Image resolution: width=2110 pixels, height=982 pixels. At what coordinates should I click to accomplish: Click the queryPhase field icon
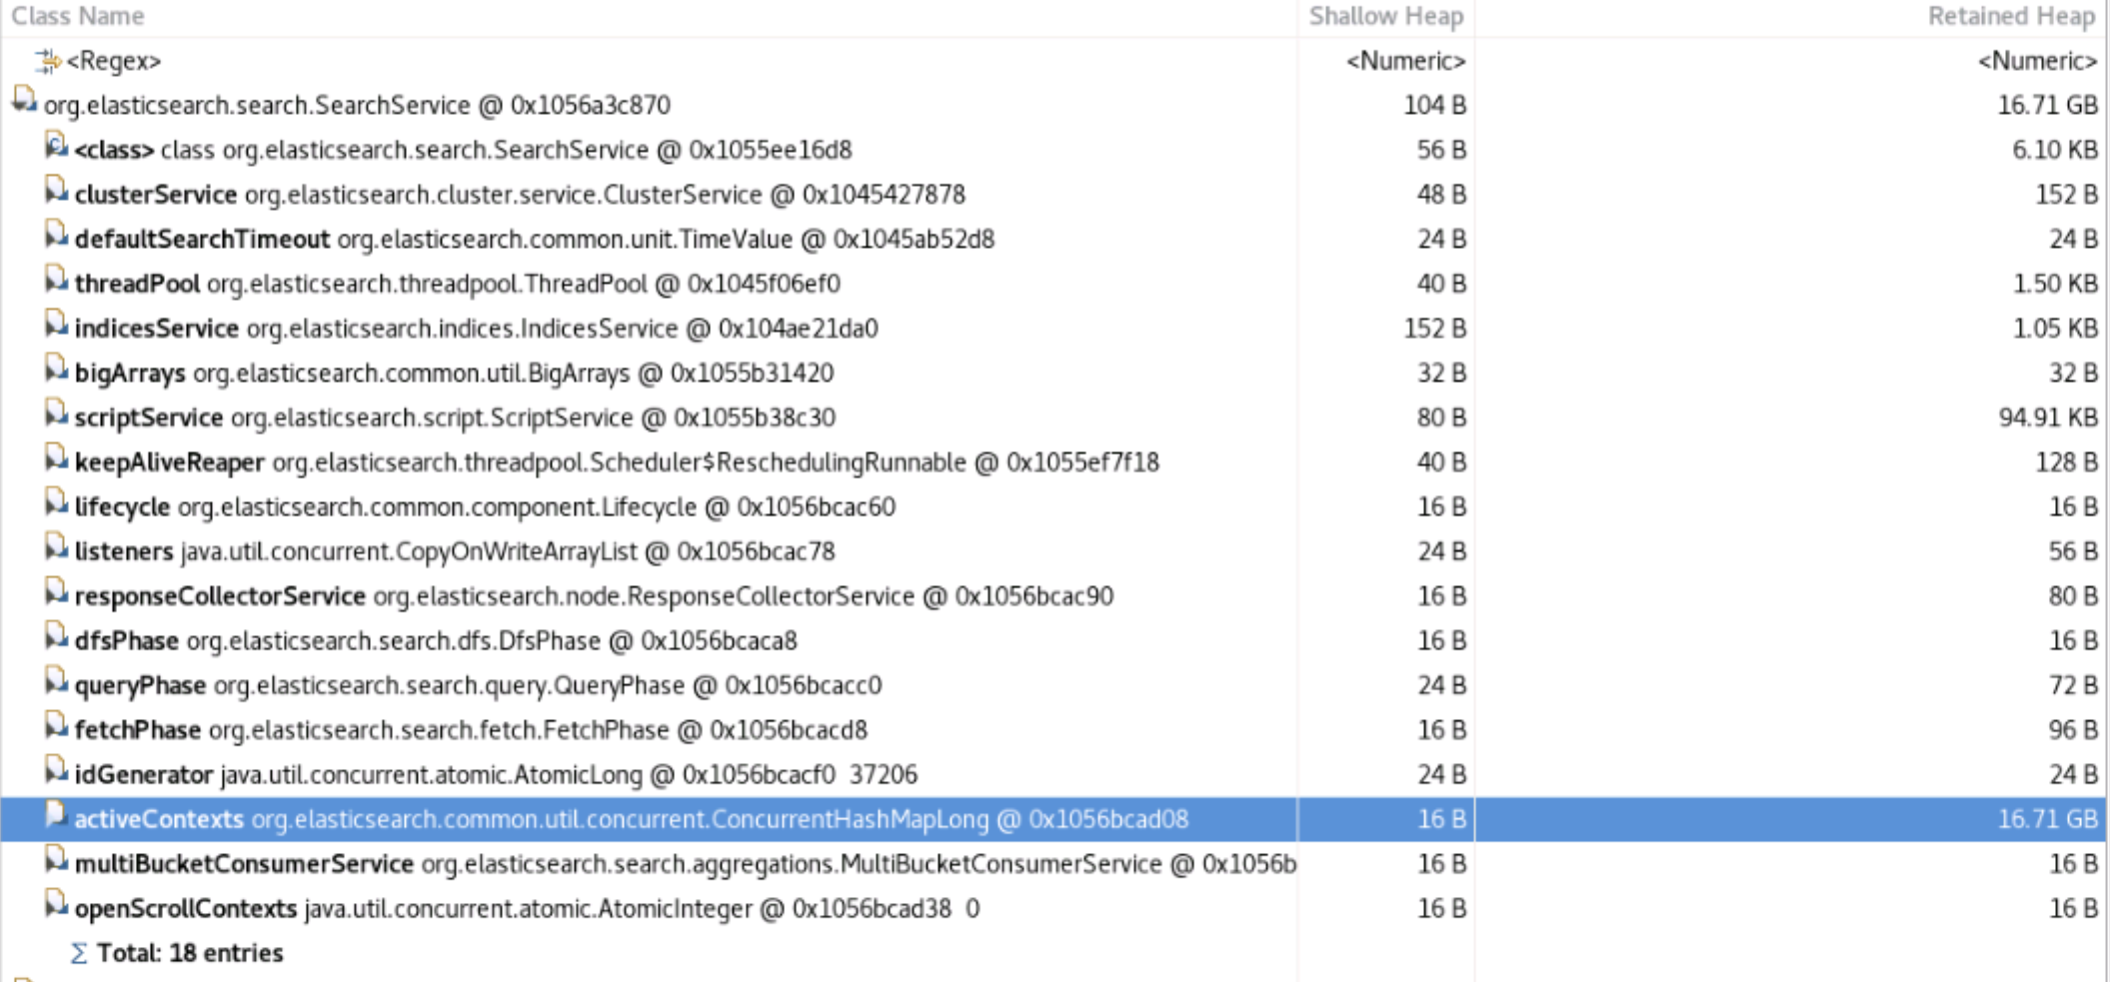coord(56,681)
